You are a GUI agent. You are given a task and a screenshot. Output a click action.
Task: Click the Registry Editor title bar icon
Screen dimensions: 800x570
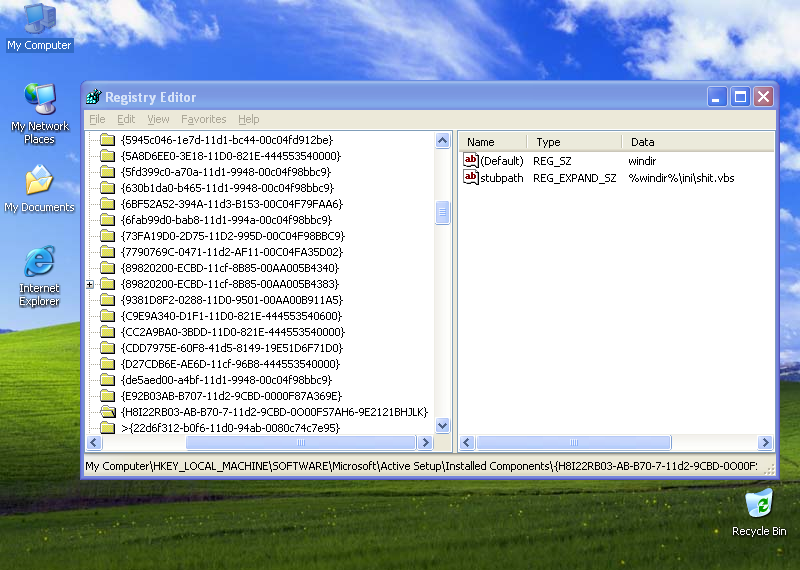pyautogui.click(x=94, y=97)
